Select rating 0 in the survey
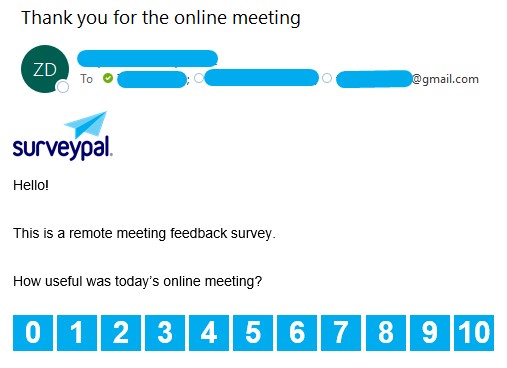The height and width of the screenshot is (368, 507). 33,333
